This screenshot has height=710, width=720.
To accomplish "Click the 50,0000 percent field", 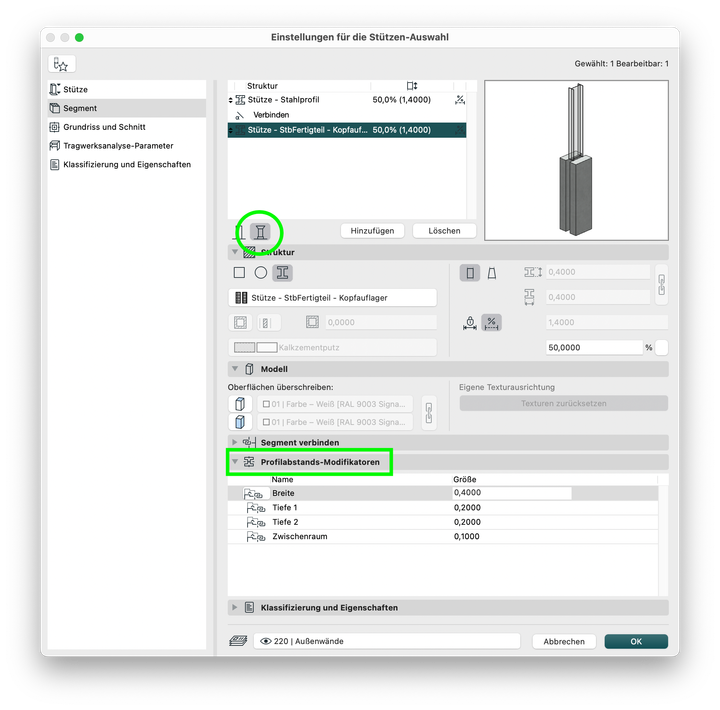I will point(594,348).
